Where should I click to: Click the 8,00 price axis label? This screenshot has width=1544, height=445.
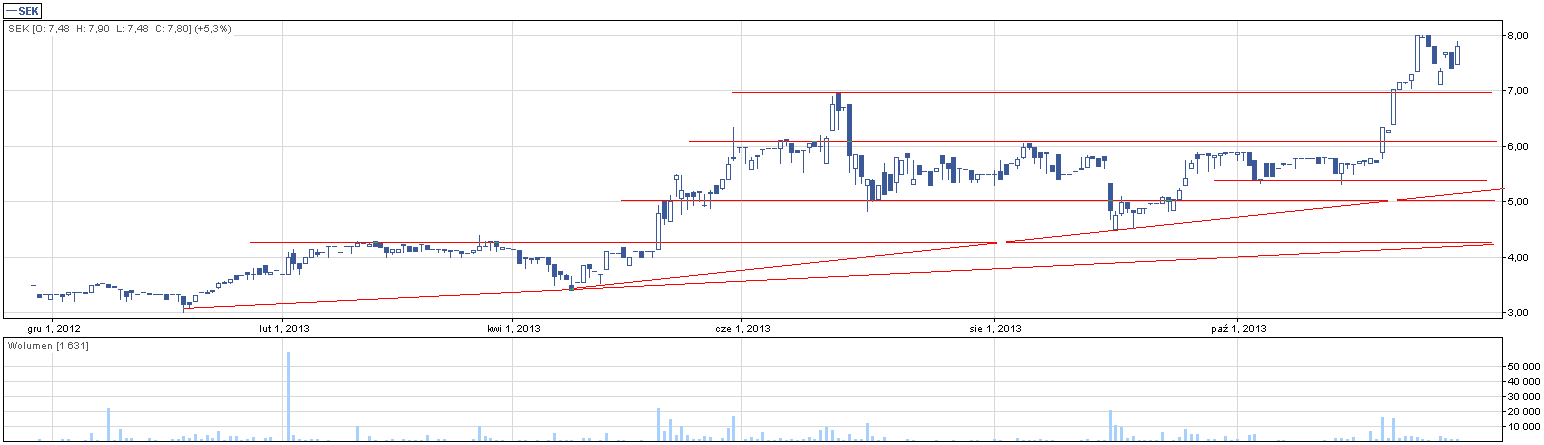click(x=1517, y=36)
